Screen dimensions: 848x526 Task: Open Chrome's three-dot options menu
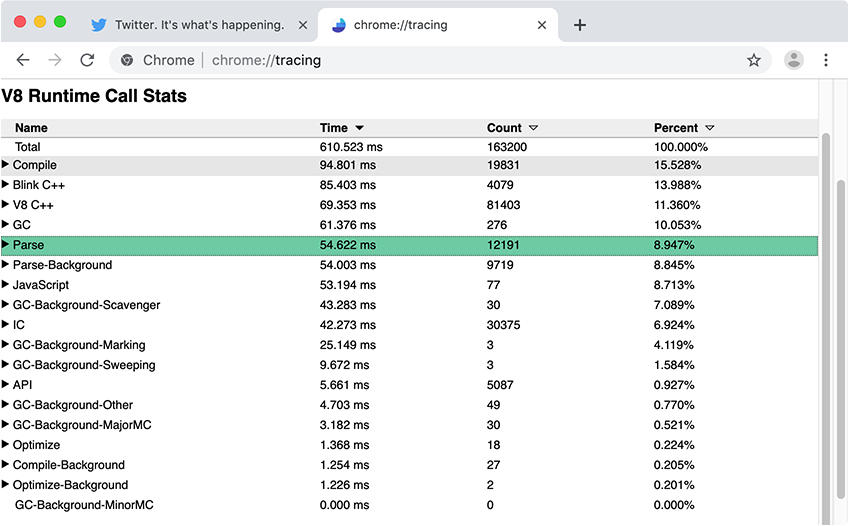[826, 60]
